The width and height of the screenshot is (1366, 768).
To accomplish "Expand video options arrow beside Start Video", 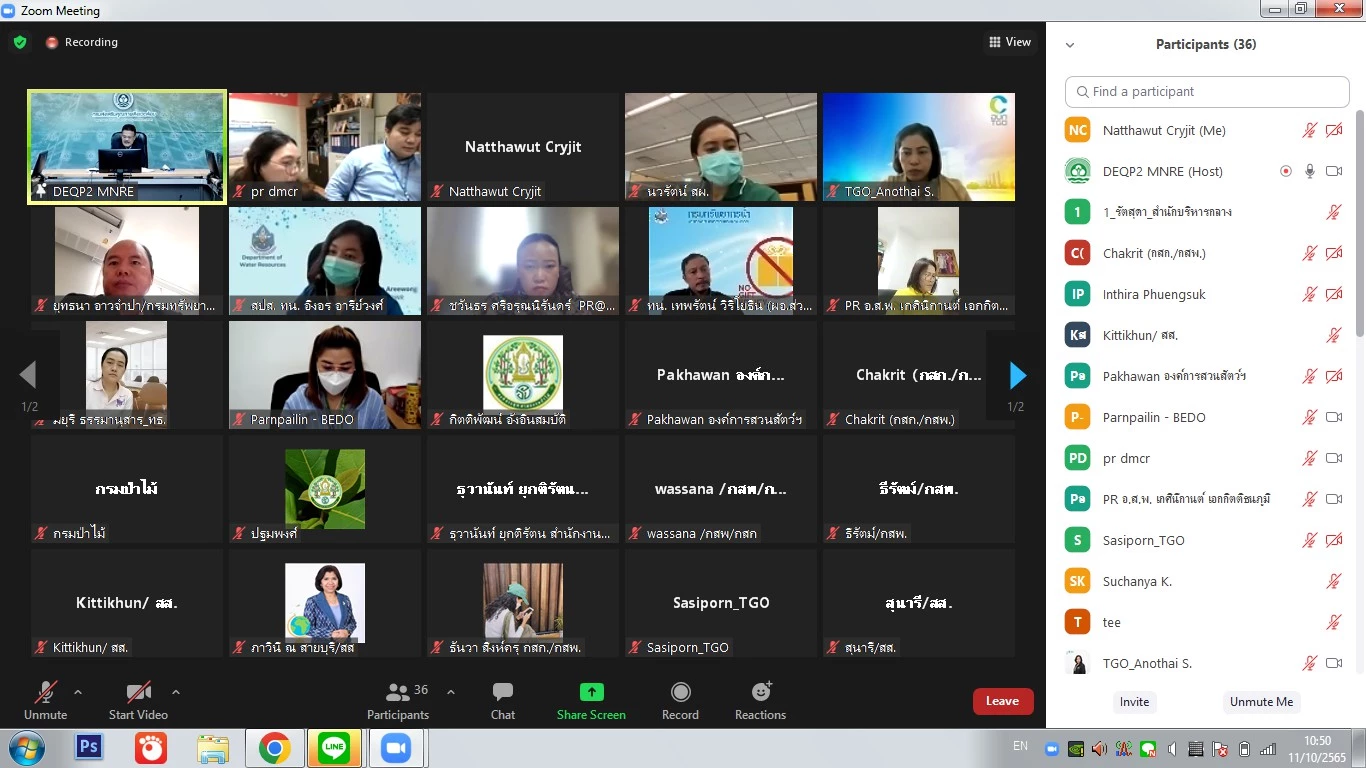I will pyautogui.click(x=176, y=692).
